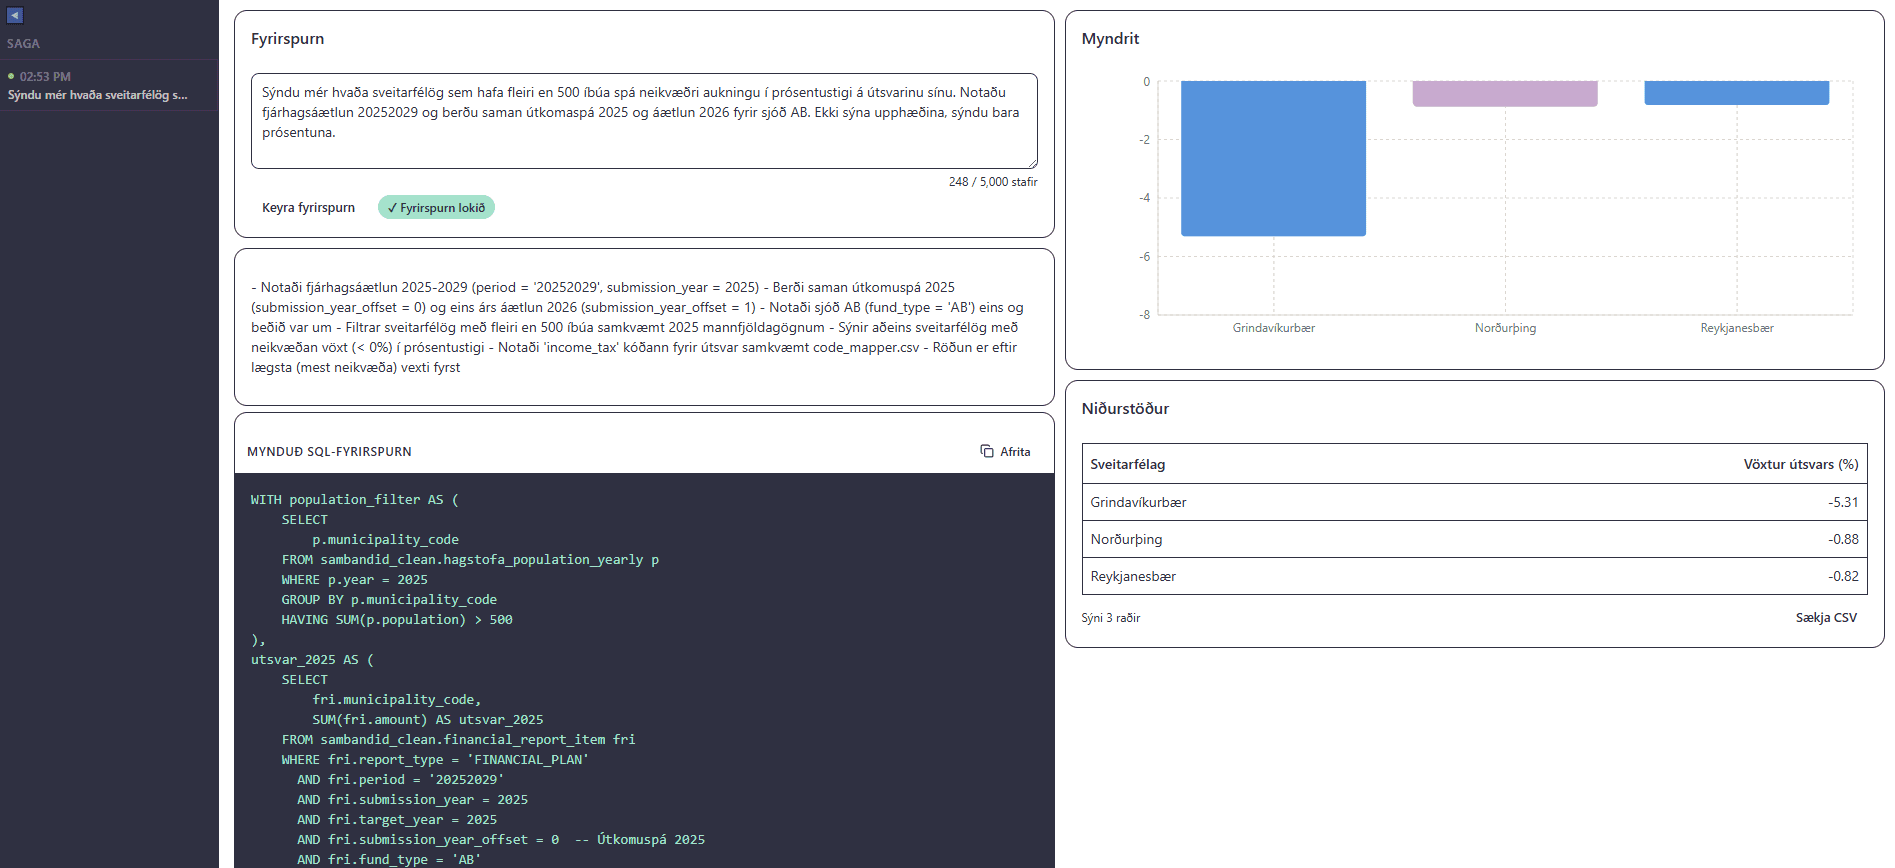
Task: Open saved query 'Sýndu mér hvaða sveitarfélög s...'
Action: pos(109,86)
